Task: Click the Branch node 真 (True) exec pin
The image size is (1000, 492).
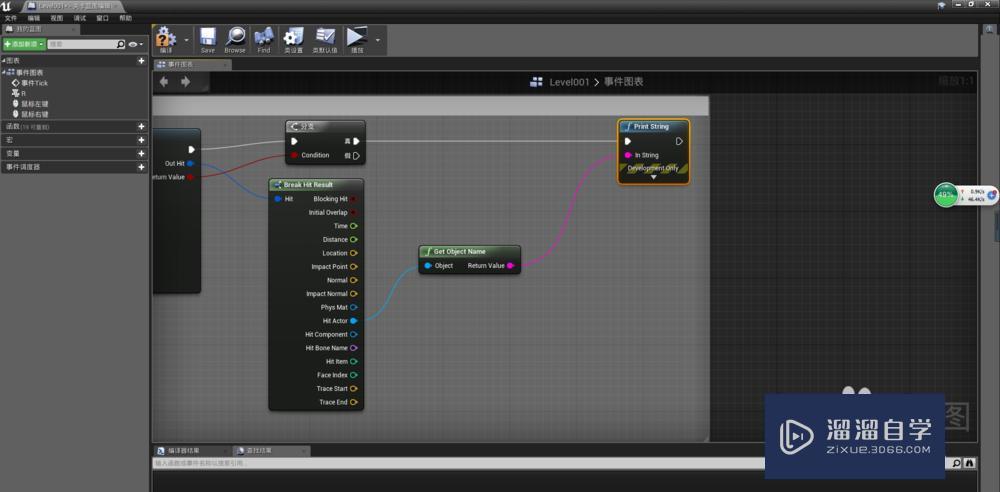Action: coord(356,141)
